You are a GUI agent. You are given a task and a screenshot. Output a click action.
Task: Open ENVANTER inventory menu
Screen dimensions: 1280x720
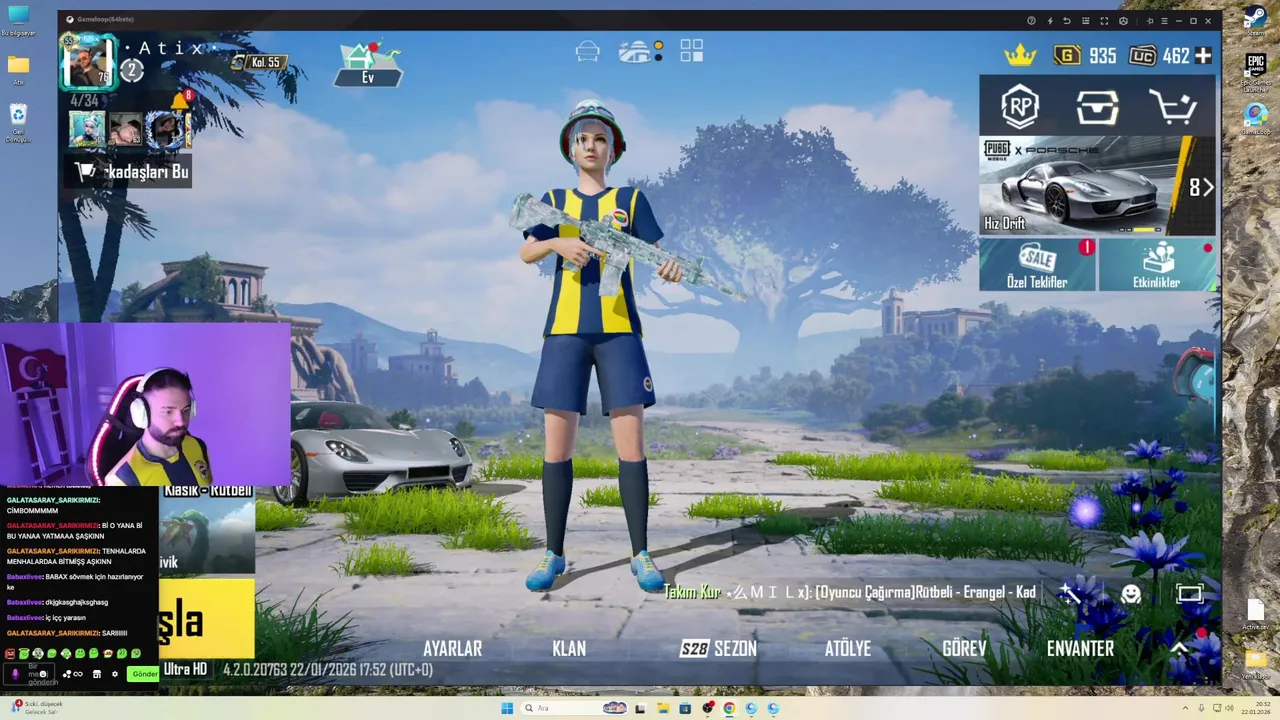pyautogui.click(x=1080, y=648)
